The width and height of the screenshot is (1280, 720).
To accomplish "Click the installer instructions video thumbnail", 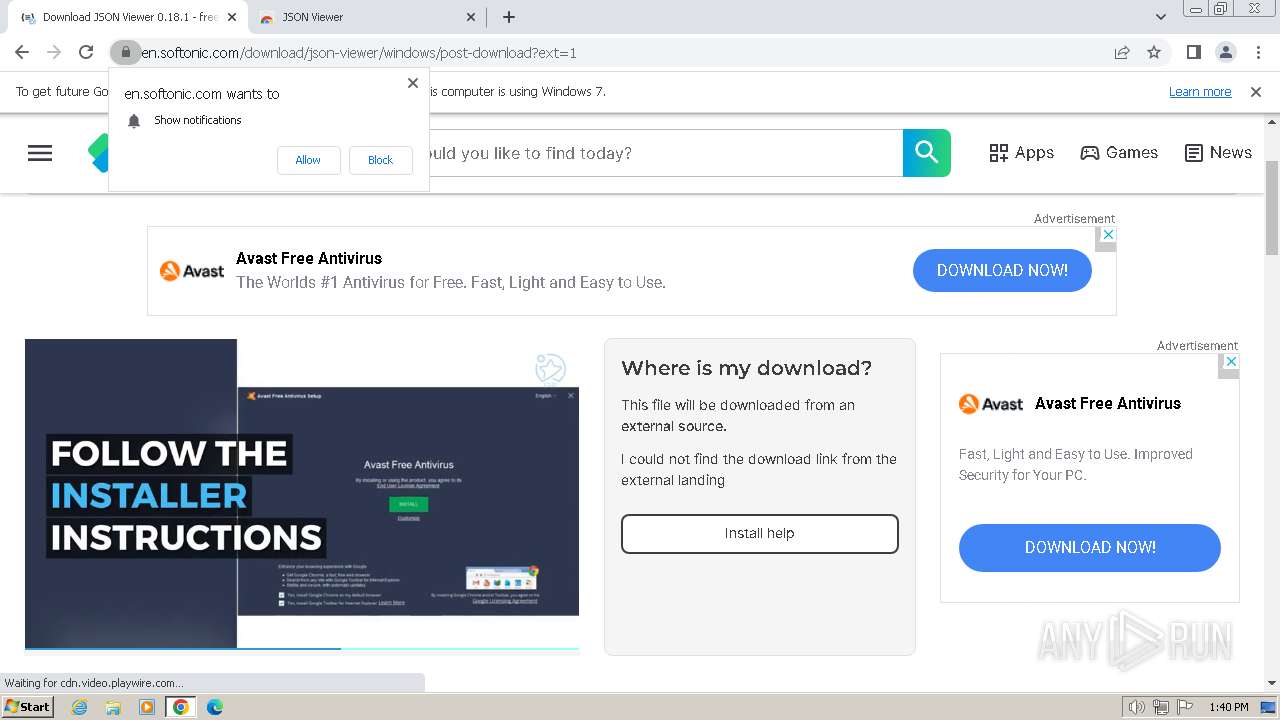I will pyautogui.click(x=302, y=493).
